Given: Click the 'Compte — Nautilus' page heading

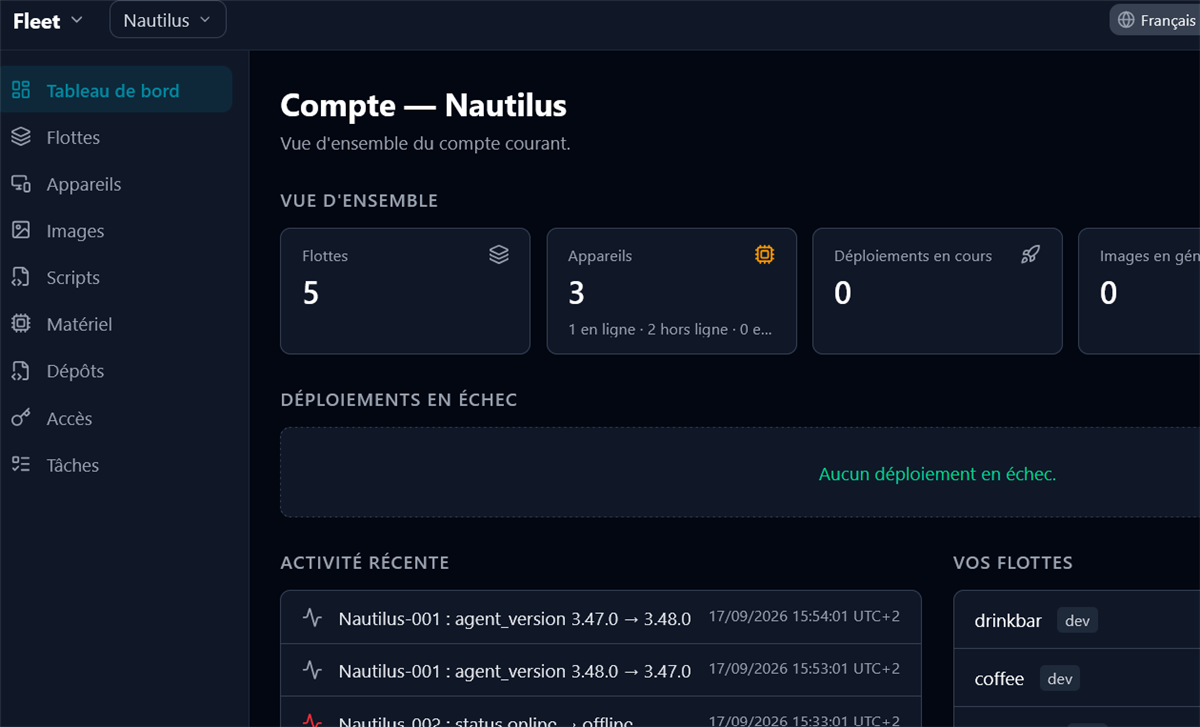Looking at the screenshot, I should (423, 105).
